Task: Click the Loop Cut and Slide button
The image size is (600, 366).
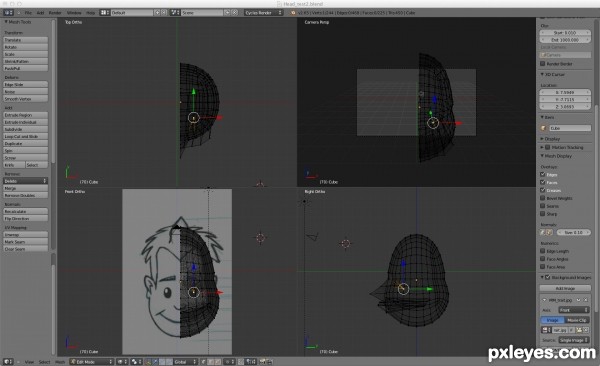Action: (x=26, y=136)
